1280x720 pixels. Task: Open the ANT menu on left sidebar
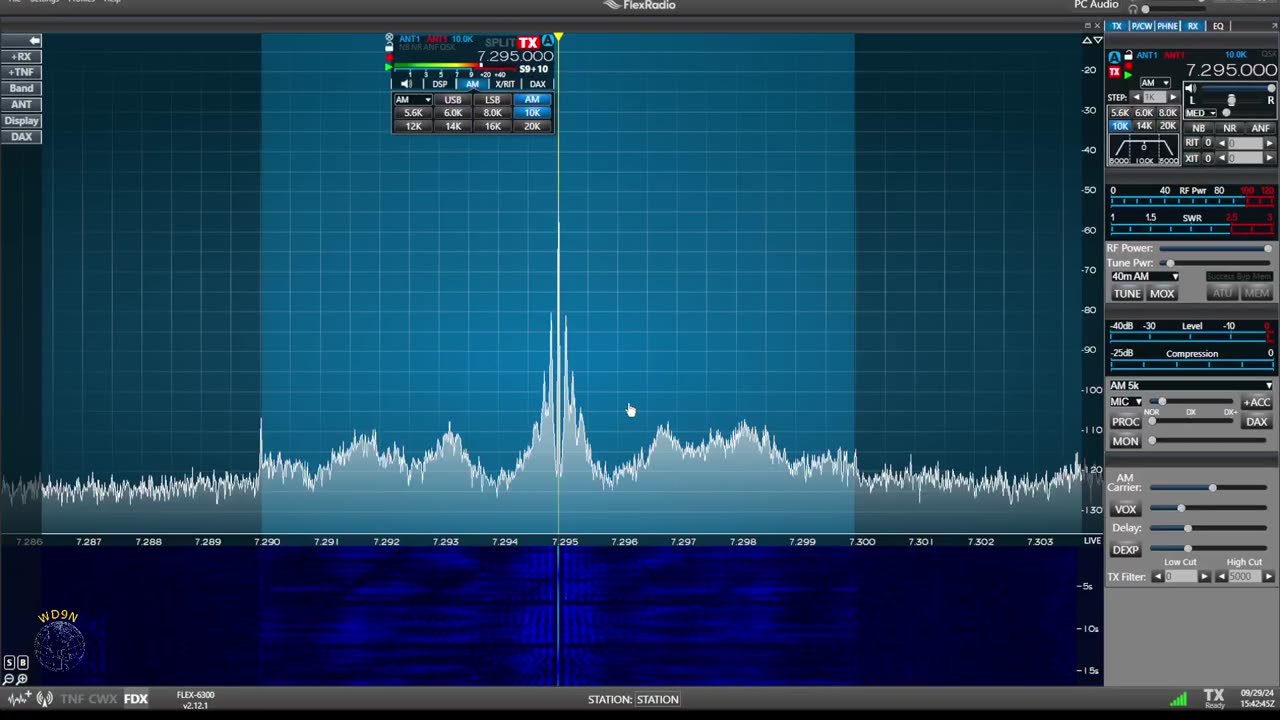coord(21,104)
